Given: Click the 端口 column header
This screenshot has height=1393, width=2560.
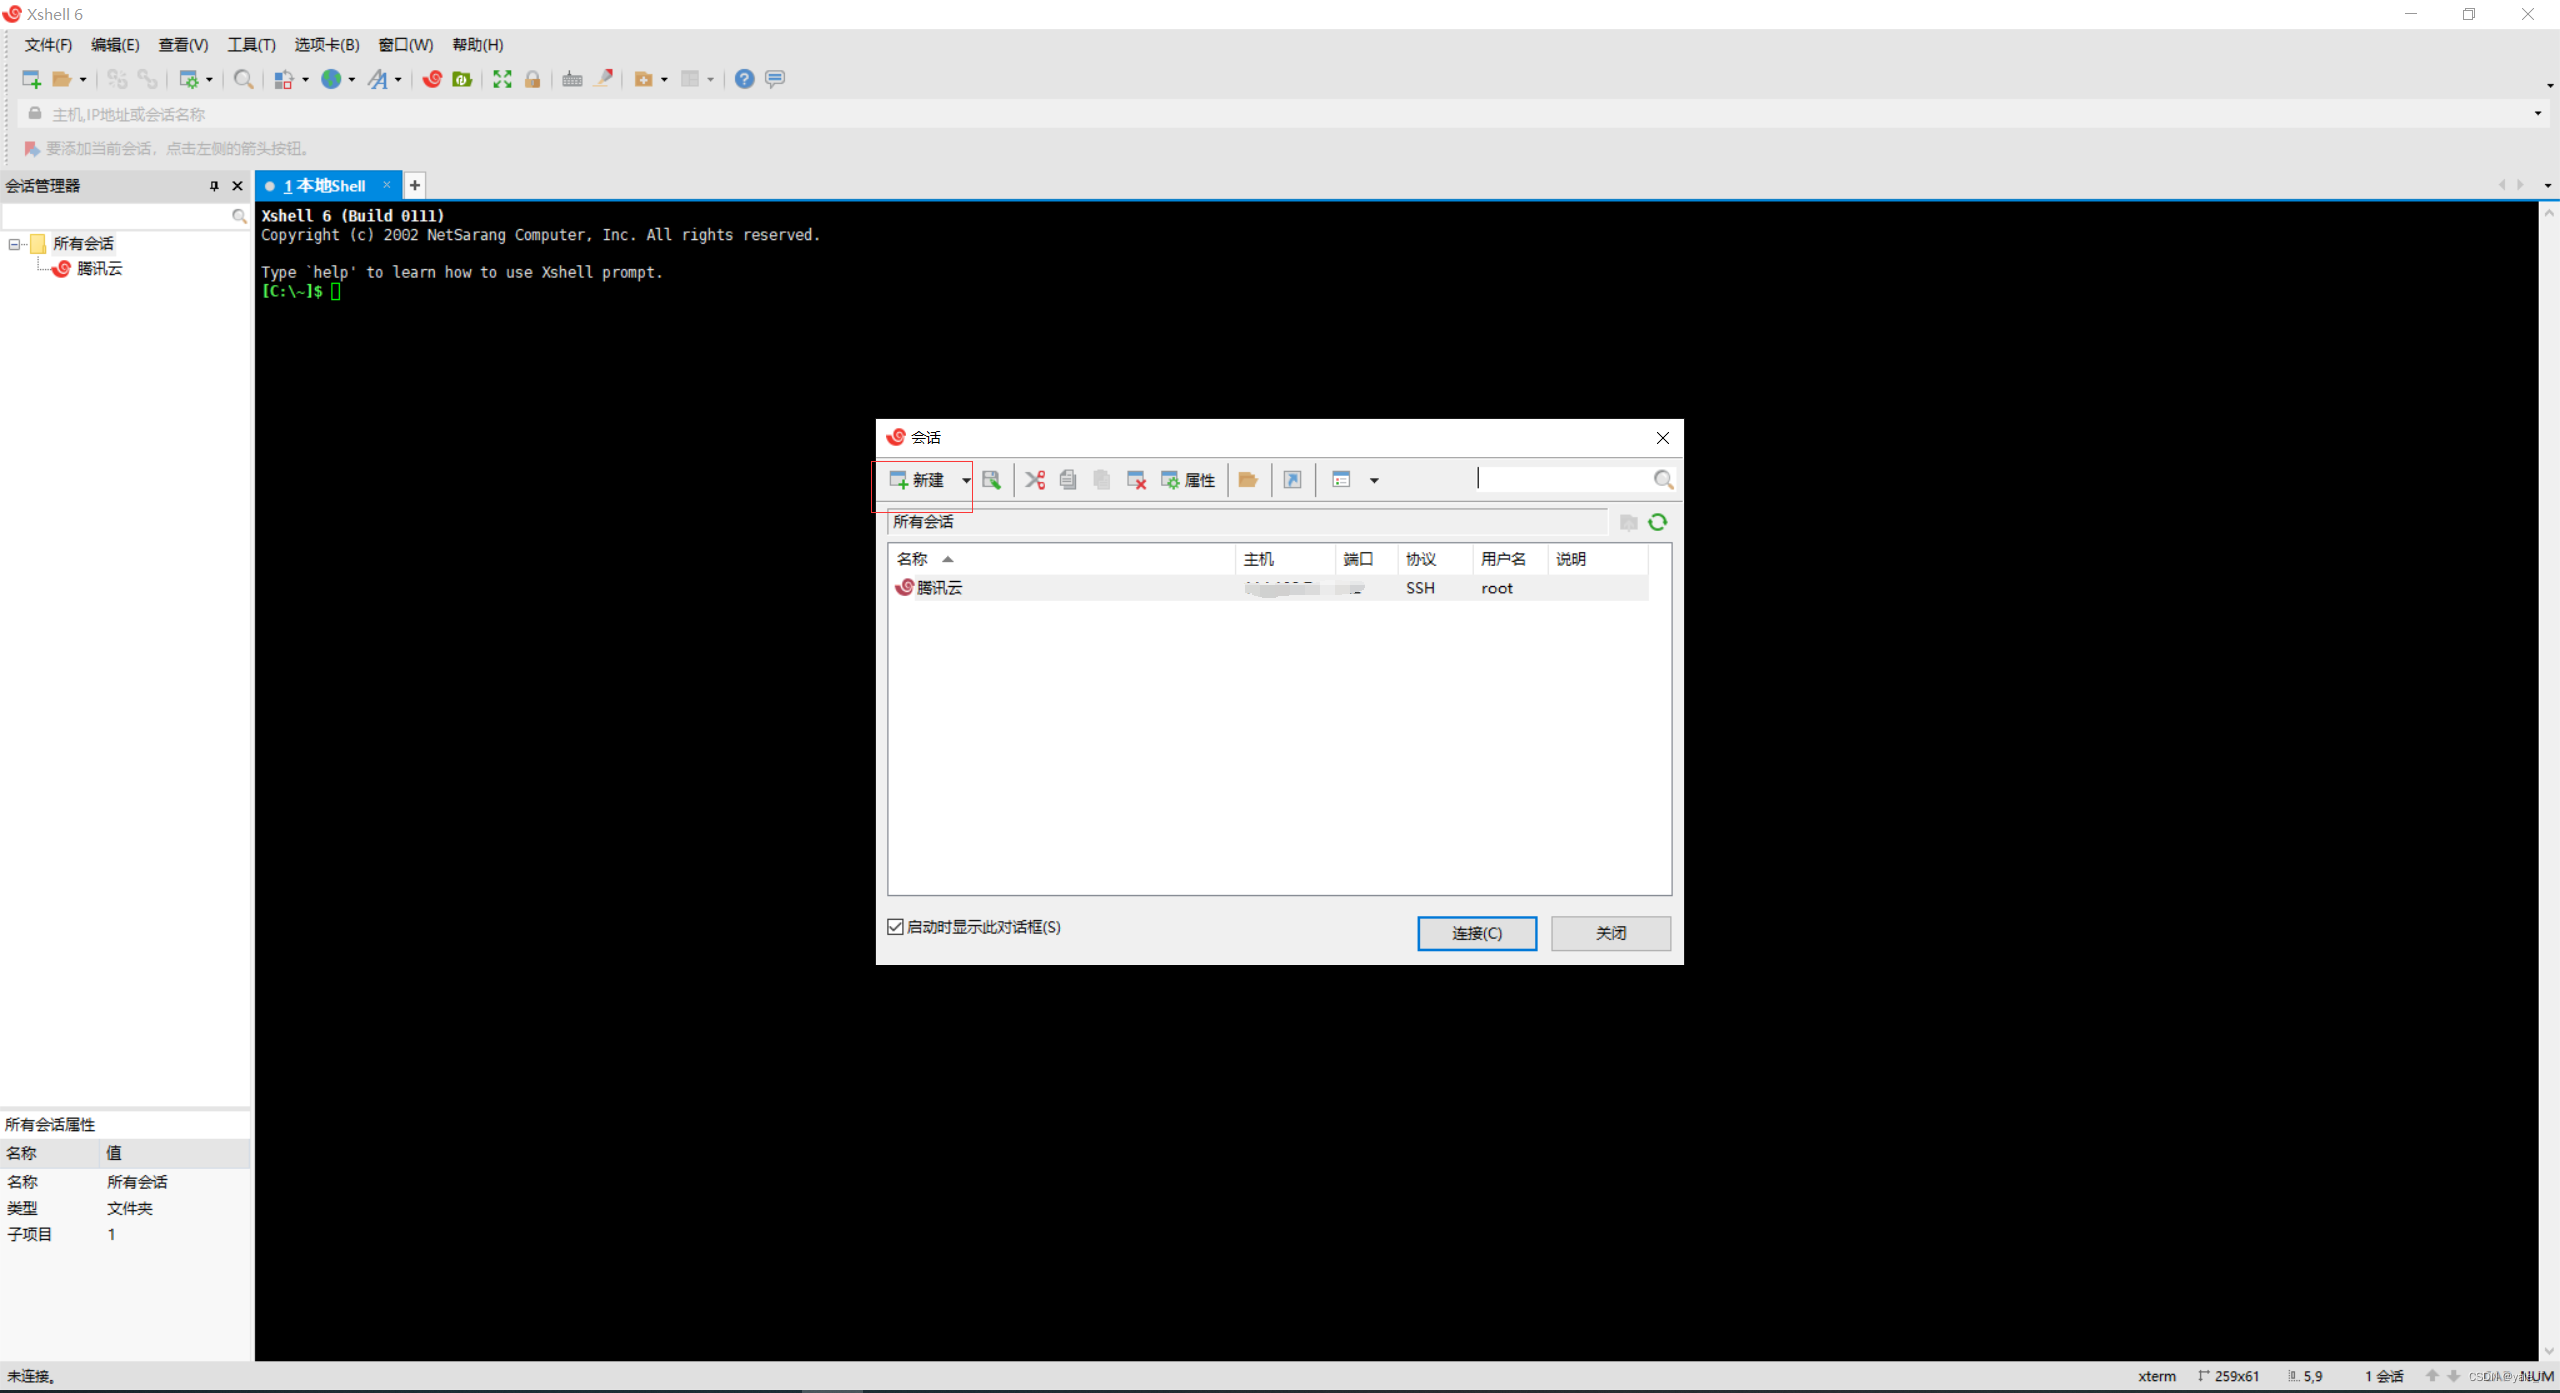Looking at the screenshot, I should pos(1367,559).
